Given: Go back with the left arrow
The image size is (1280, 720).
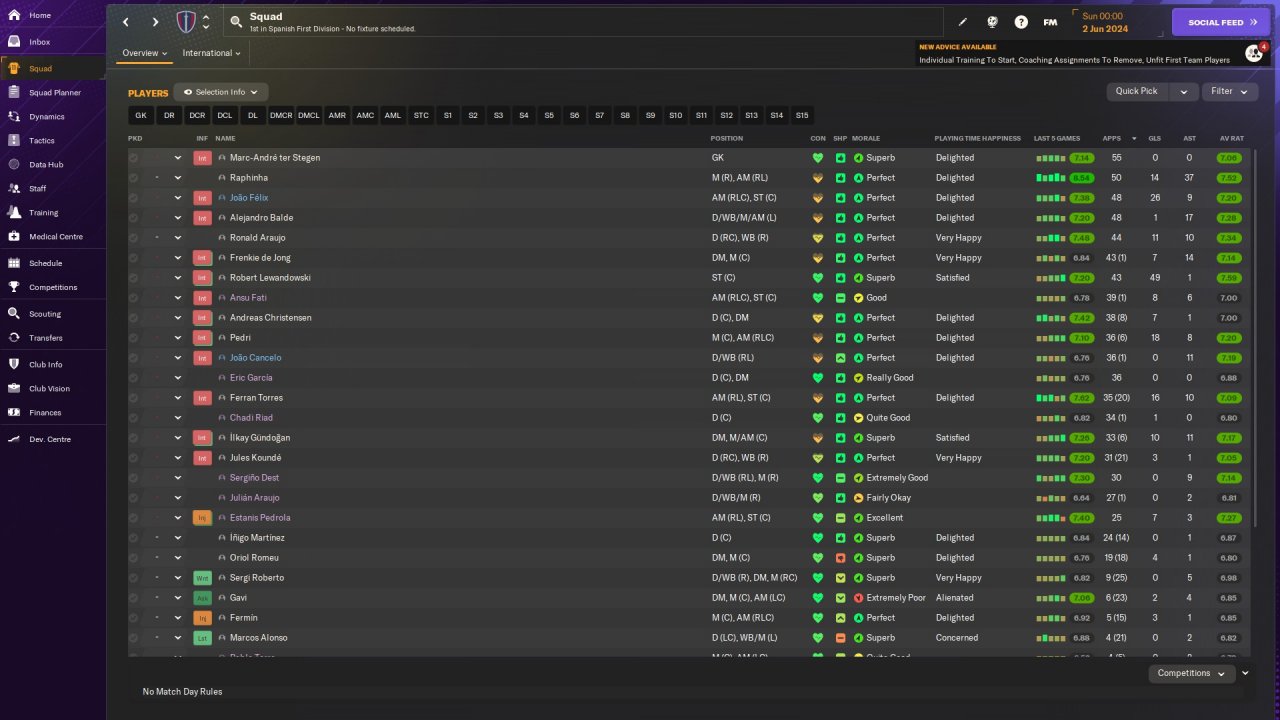Looking at the screenshot, I should tap(126, 22).
